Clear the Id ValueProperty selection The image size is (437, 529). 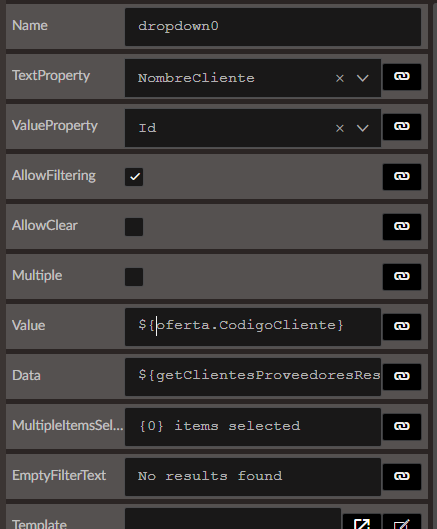340,128
